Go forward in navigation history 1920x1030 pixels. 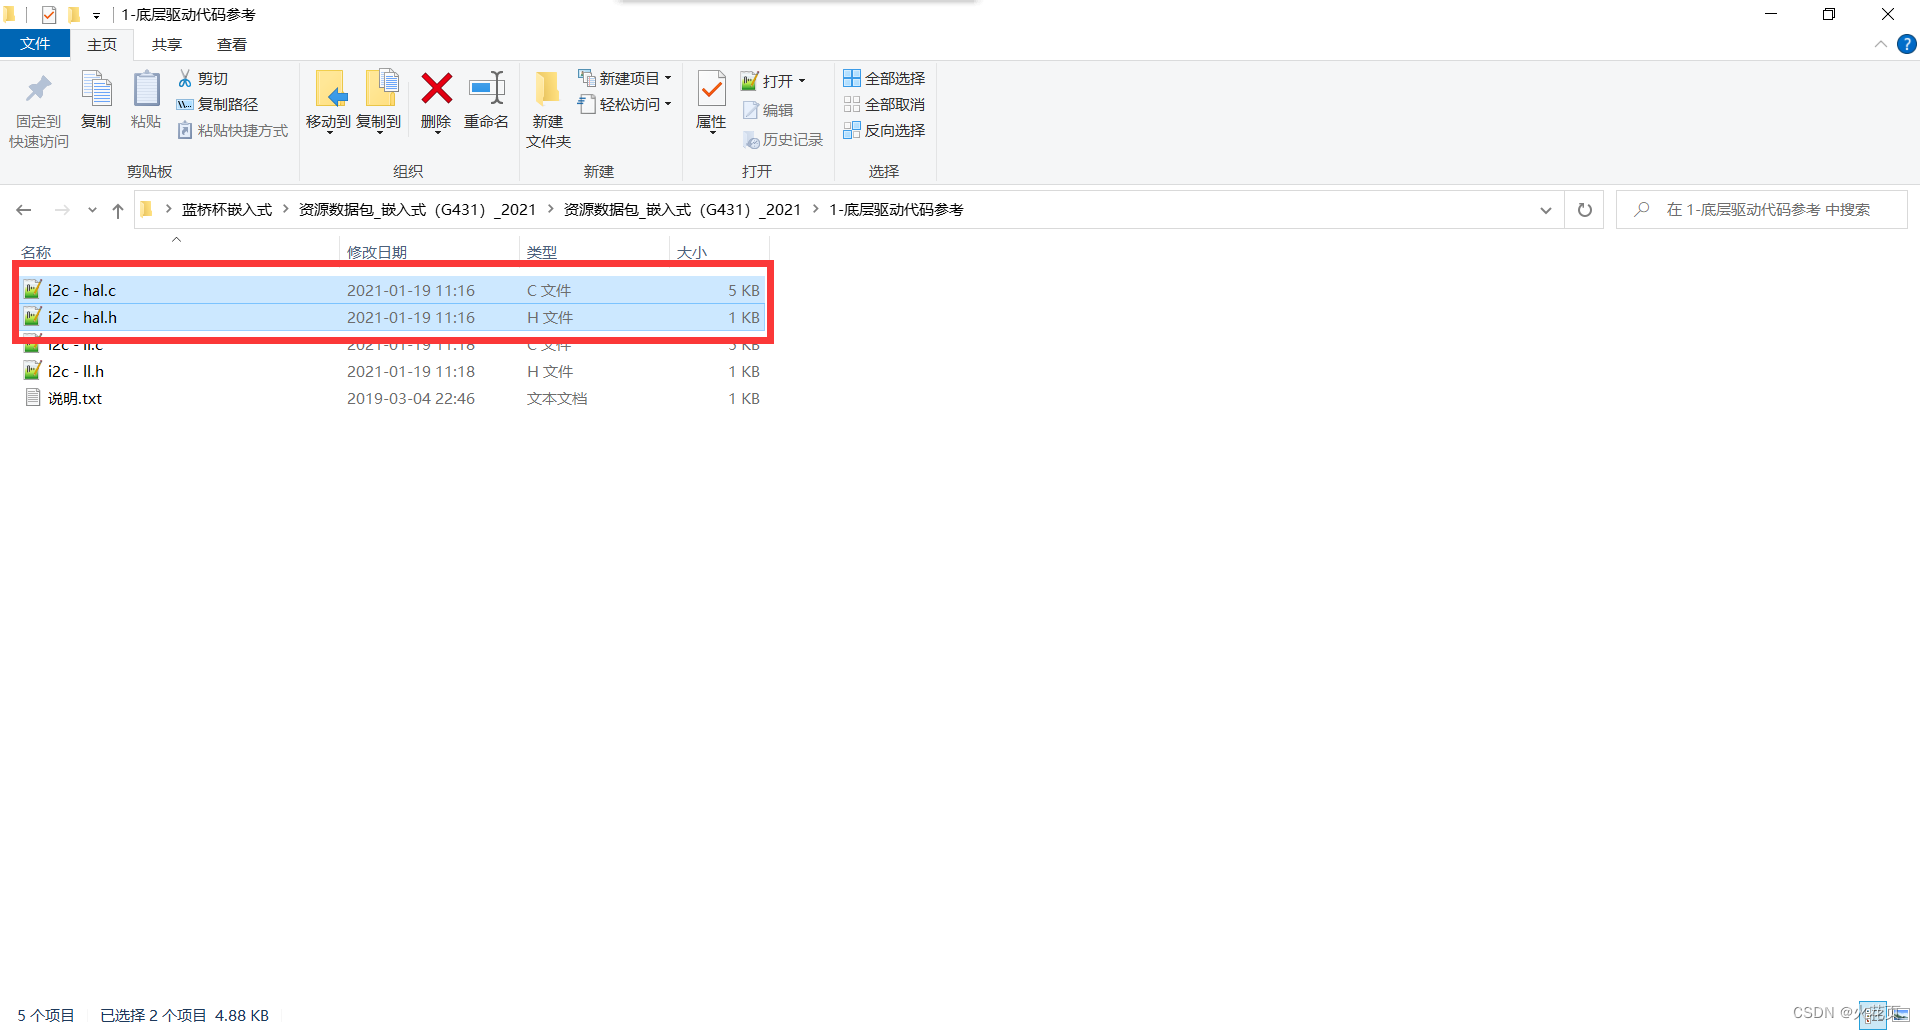coord(62,210)
